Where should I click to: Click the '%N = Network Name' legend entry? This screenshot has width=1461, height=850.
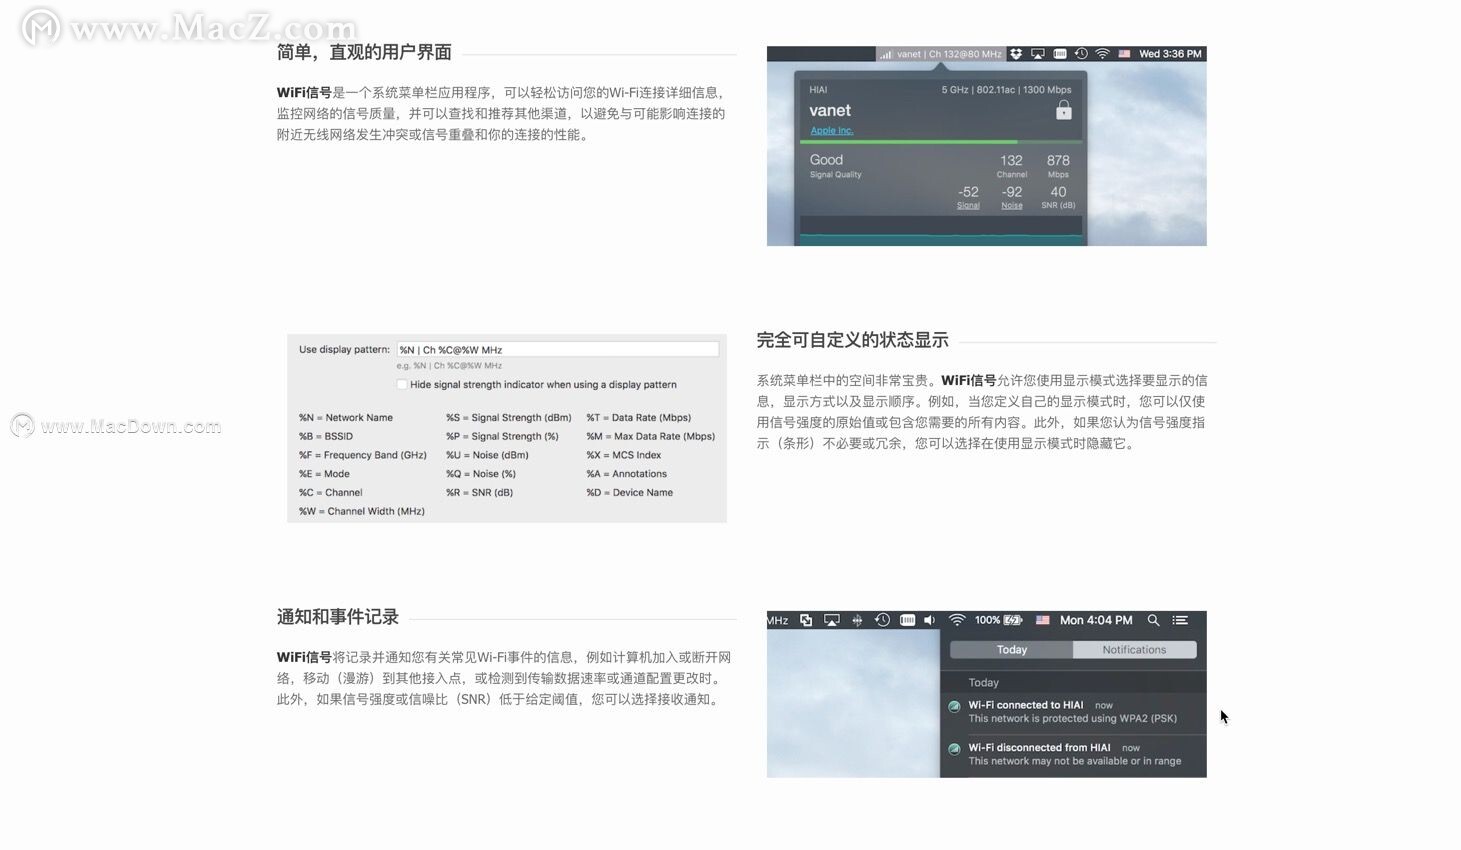coord(346,418)
